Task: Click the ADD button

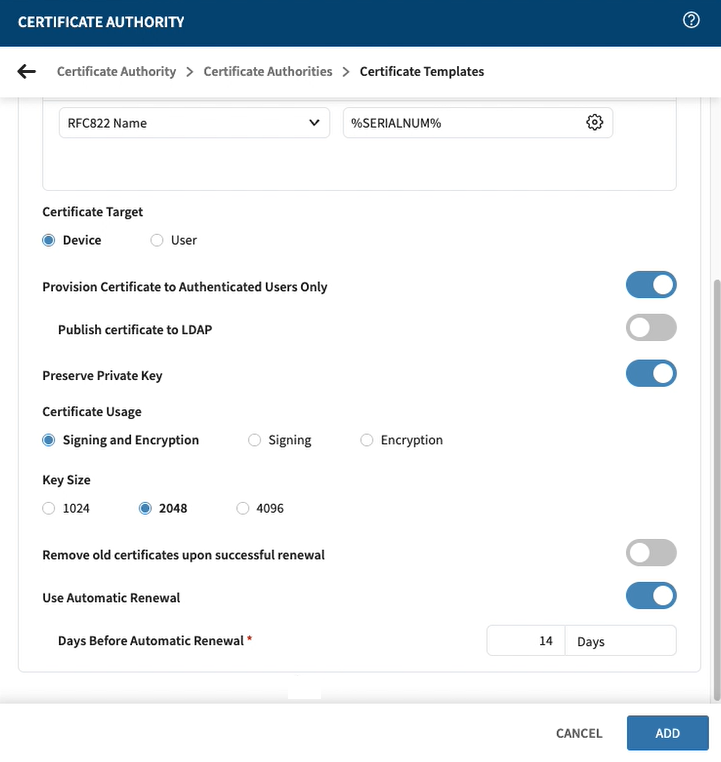Action: coord(667,733)
